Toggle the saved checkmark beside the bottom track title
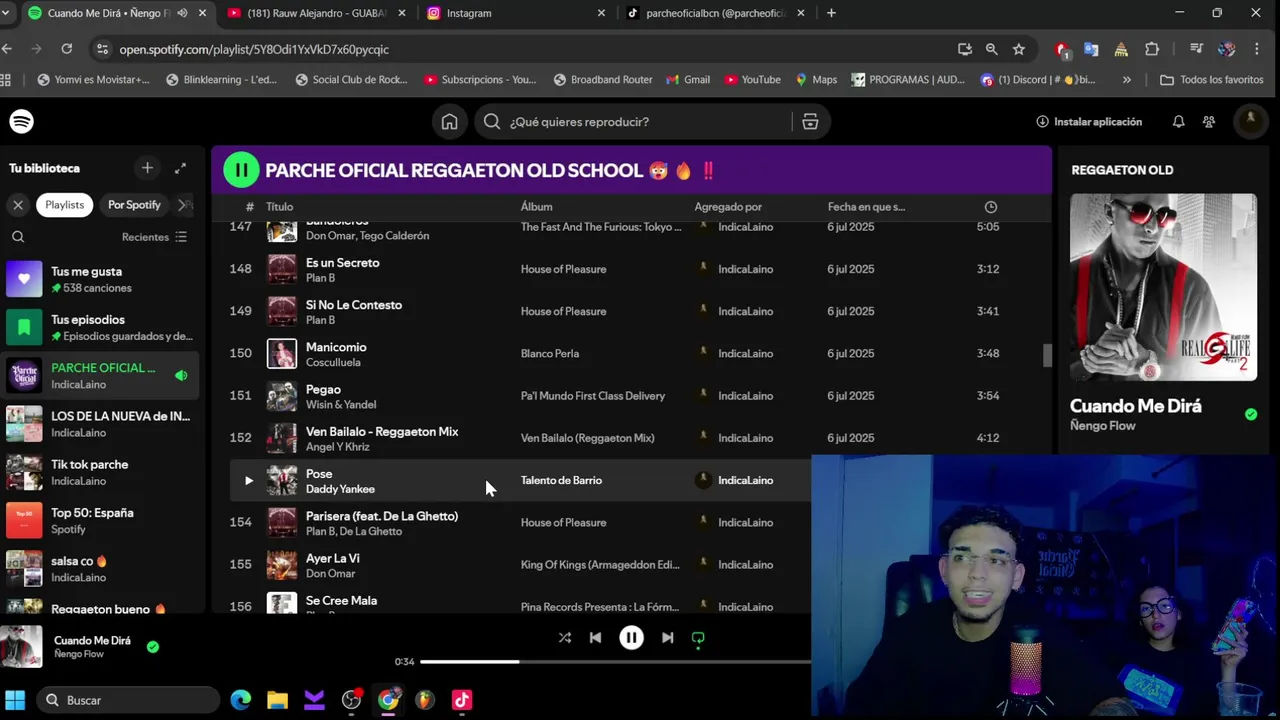1280x720 pixels. [153, 647]
